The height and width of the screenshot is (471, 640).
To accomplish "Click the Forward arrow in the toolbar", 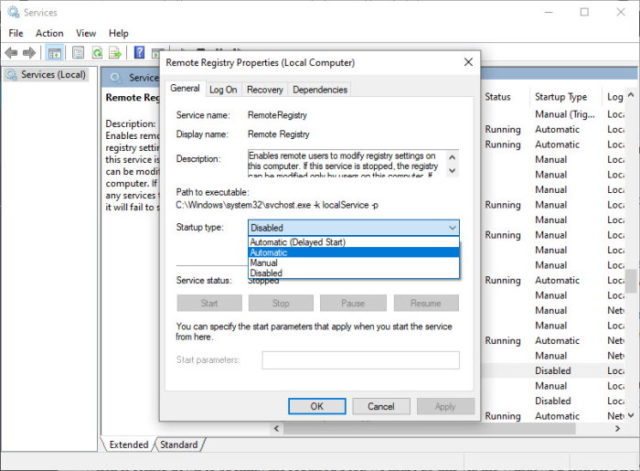I will tap(29, 52).
